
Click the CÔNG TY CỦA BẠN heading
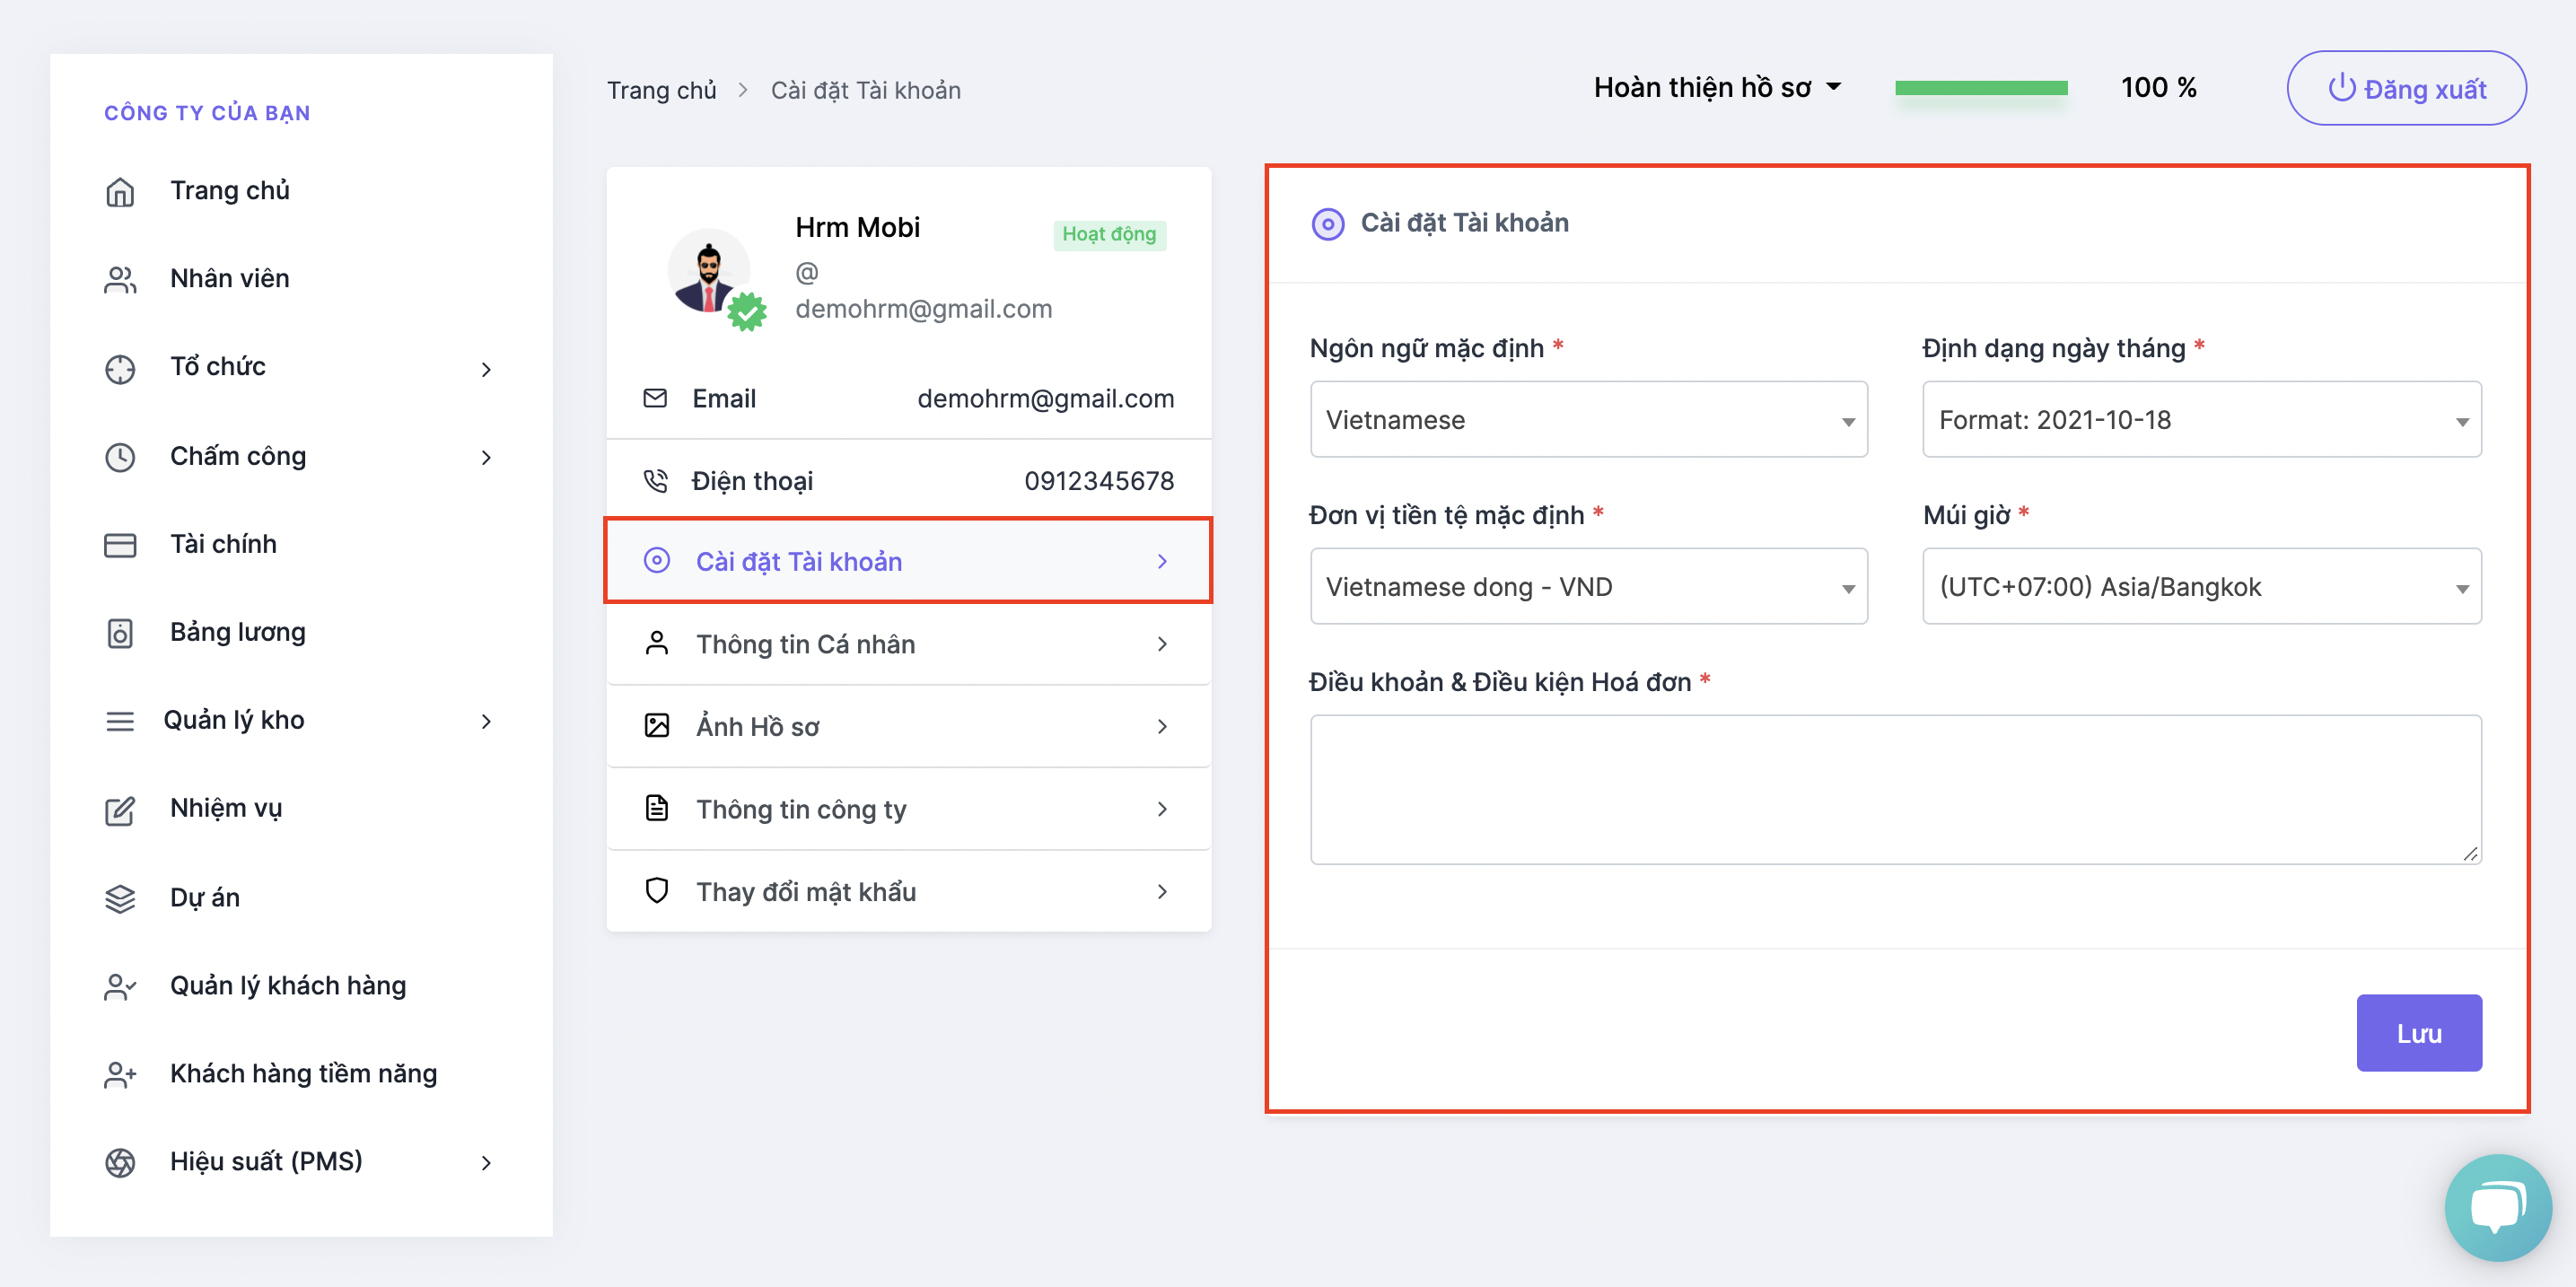point(207,112)
